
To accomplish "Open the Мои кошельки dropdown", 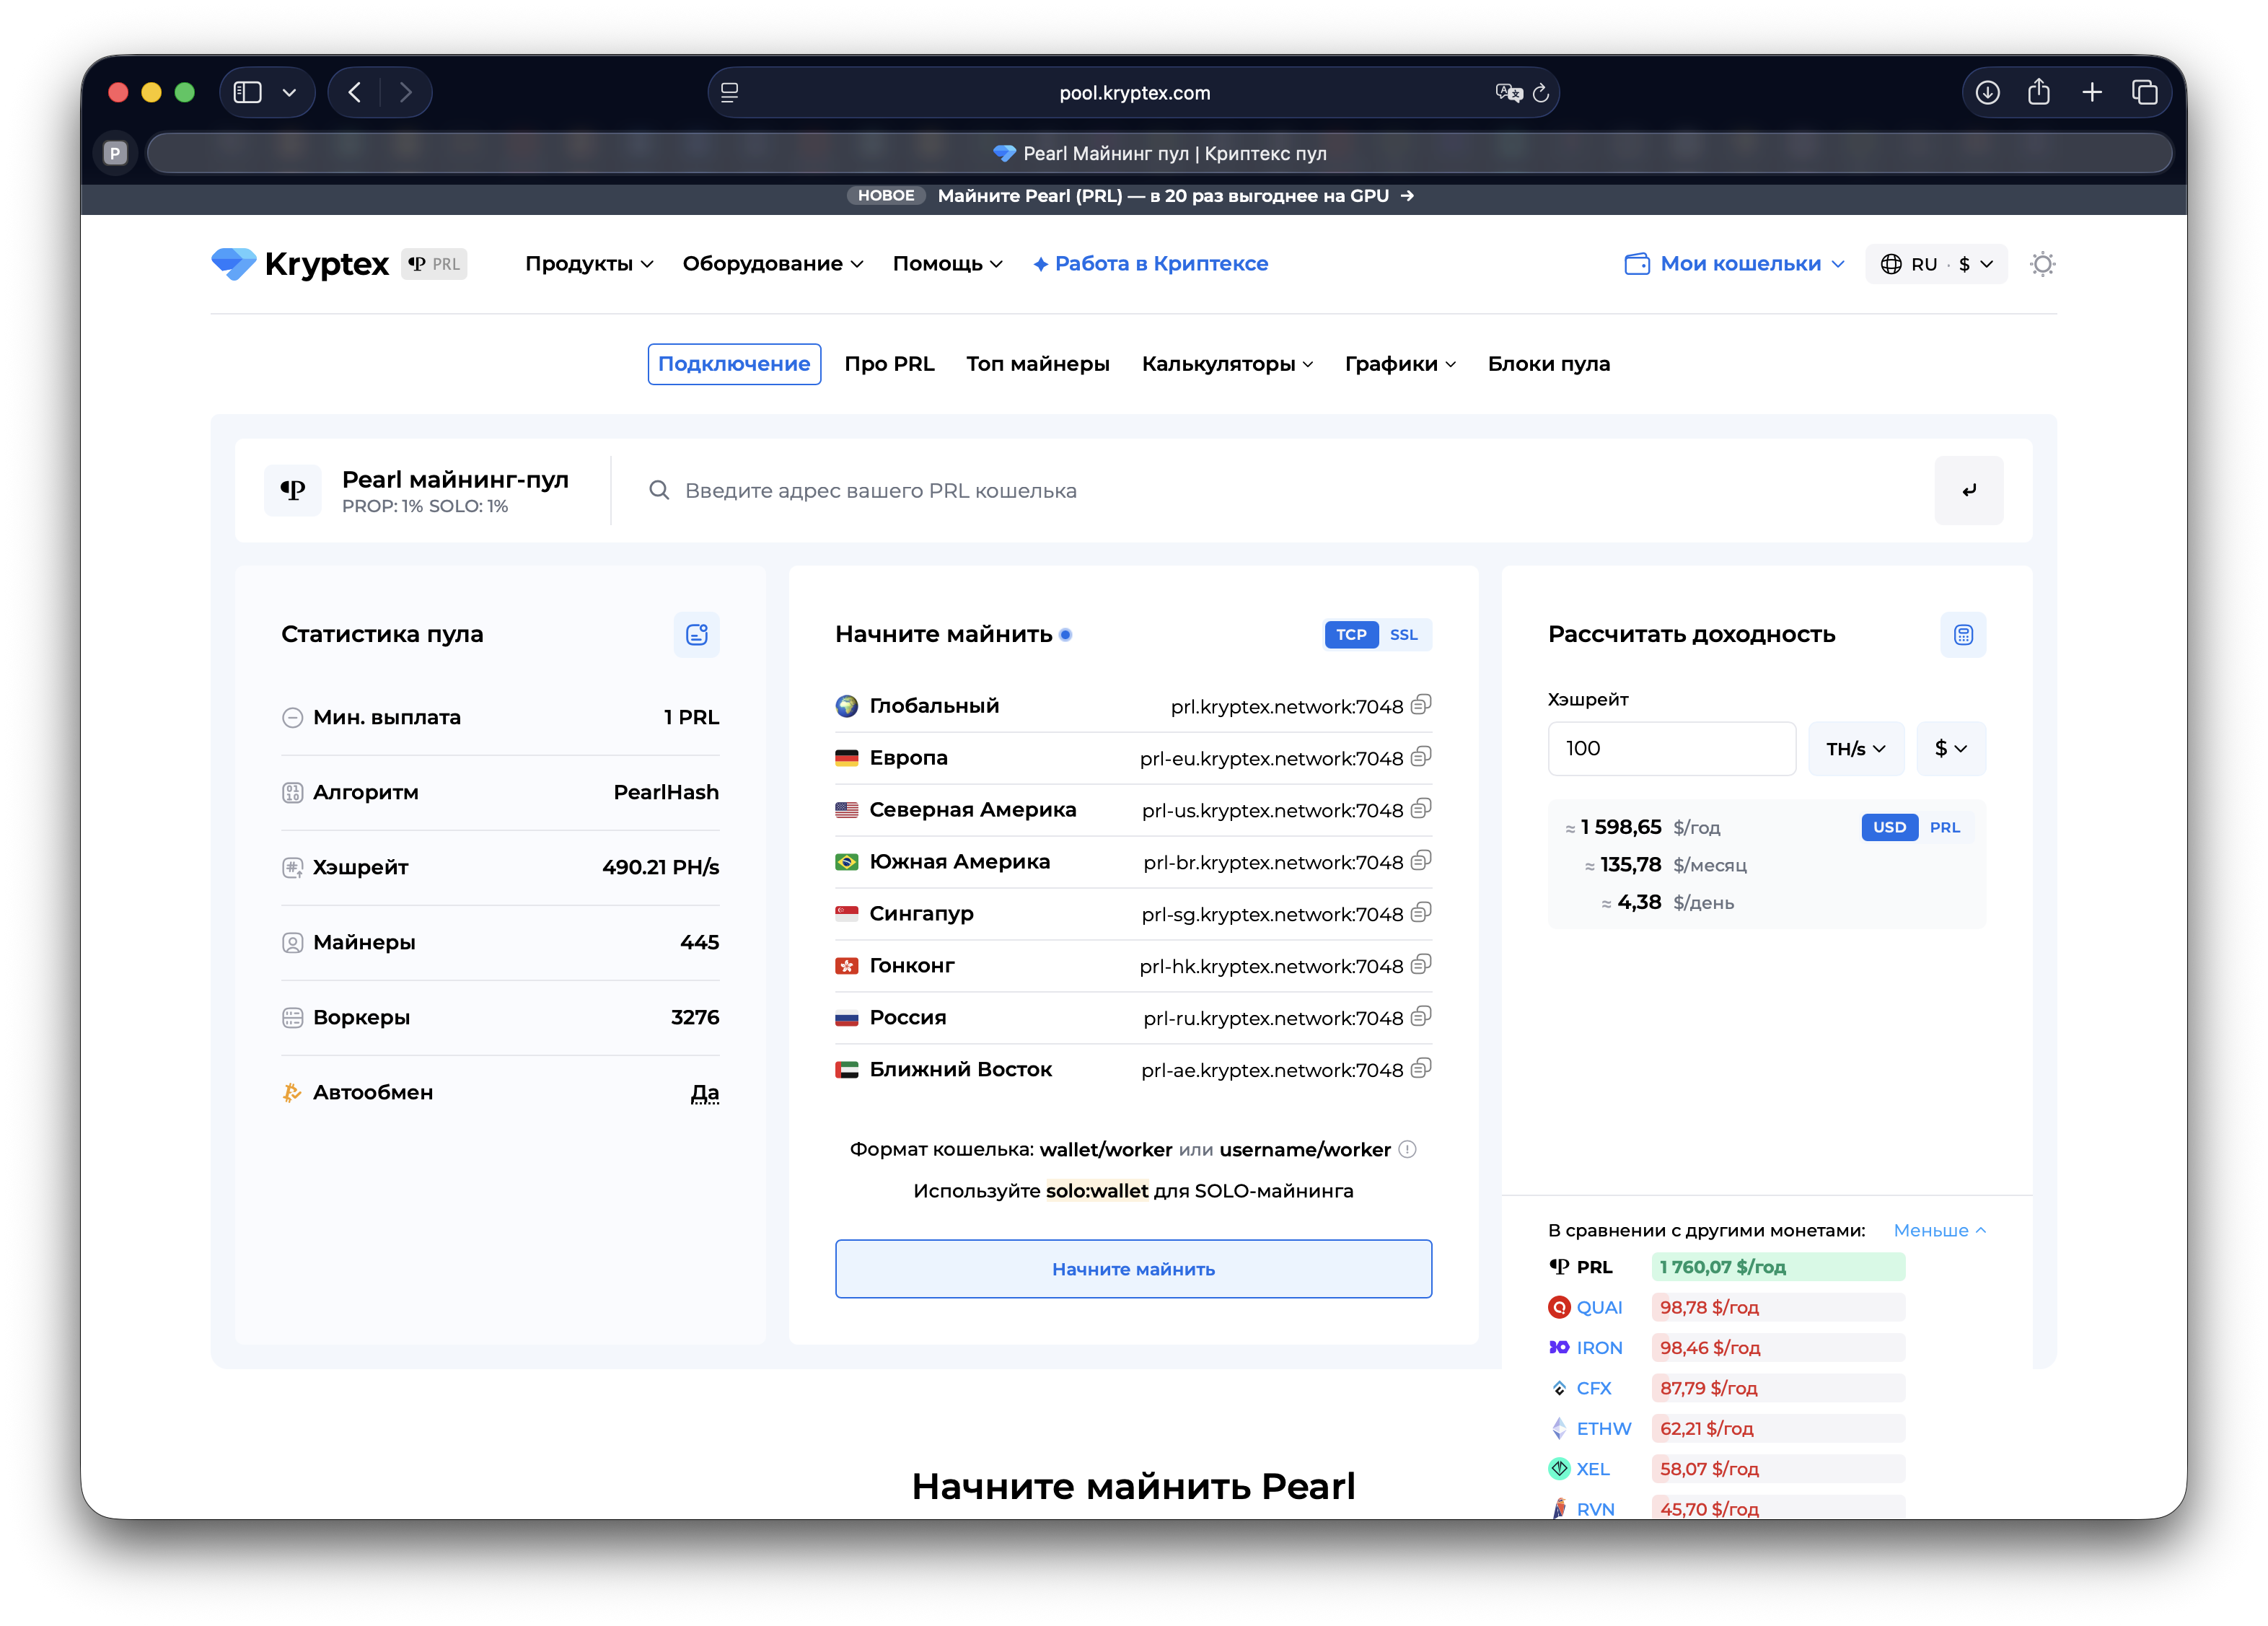I will click(1734, 264).
